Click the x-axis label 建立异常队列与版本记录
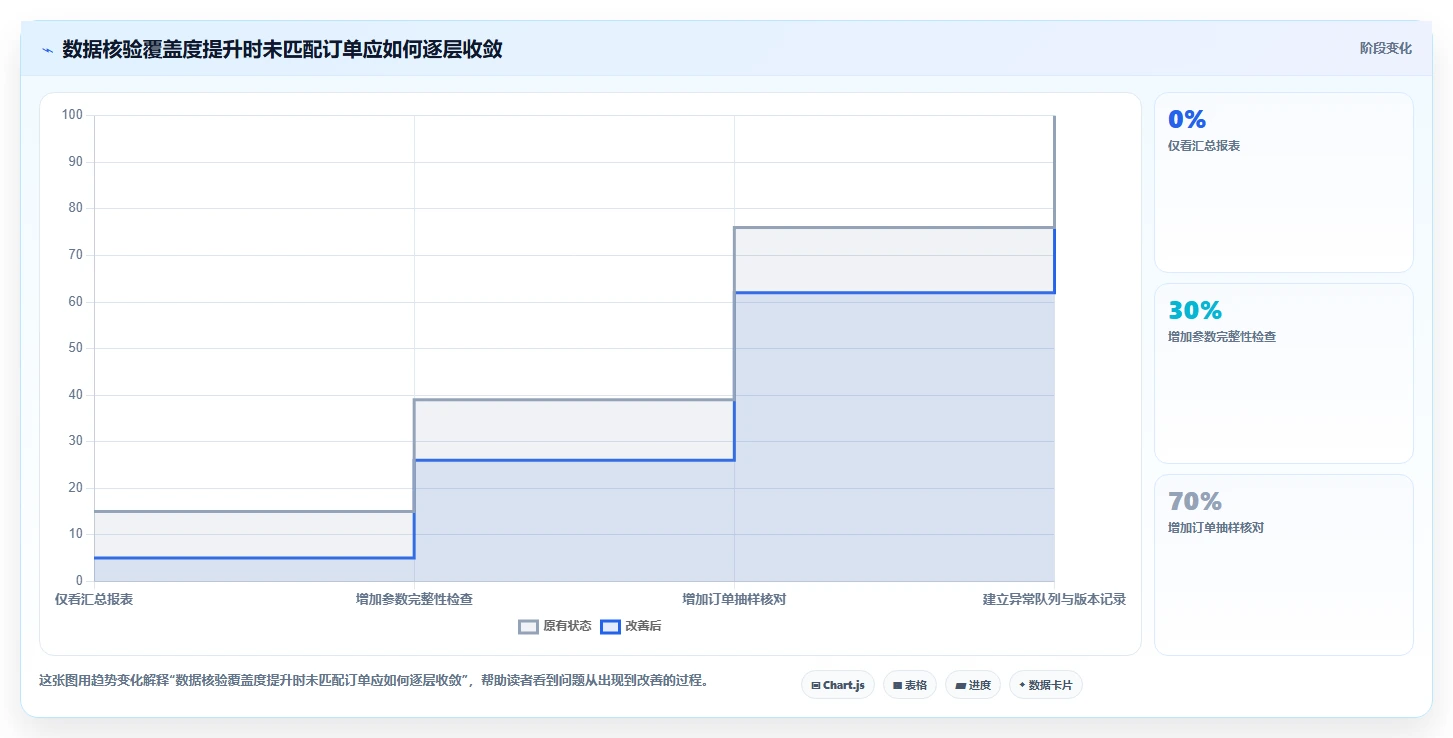Screen dimensions: 1453x738 1054,599
